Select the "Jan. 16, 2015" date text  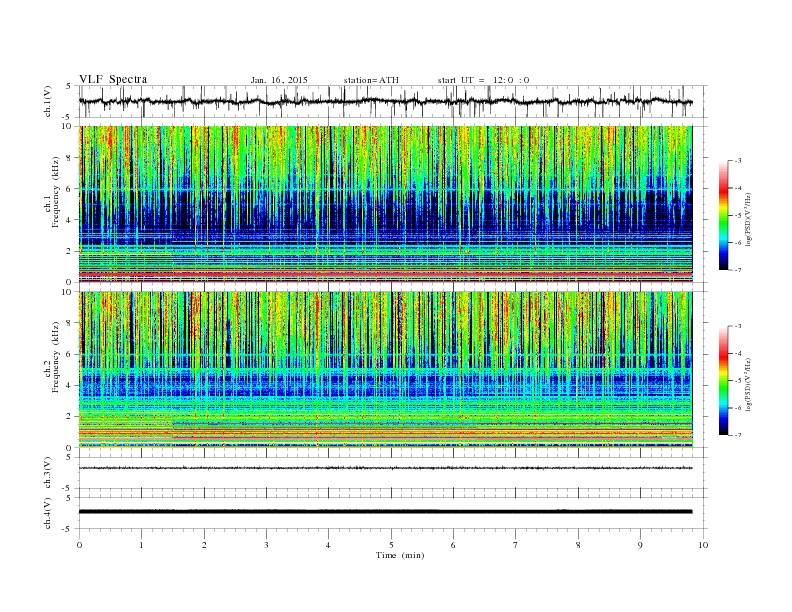pos(279,80)
